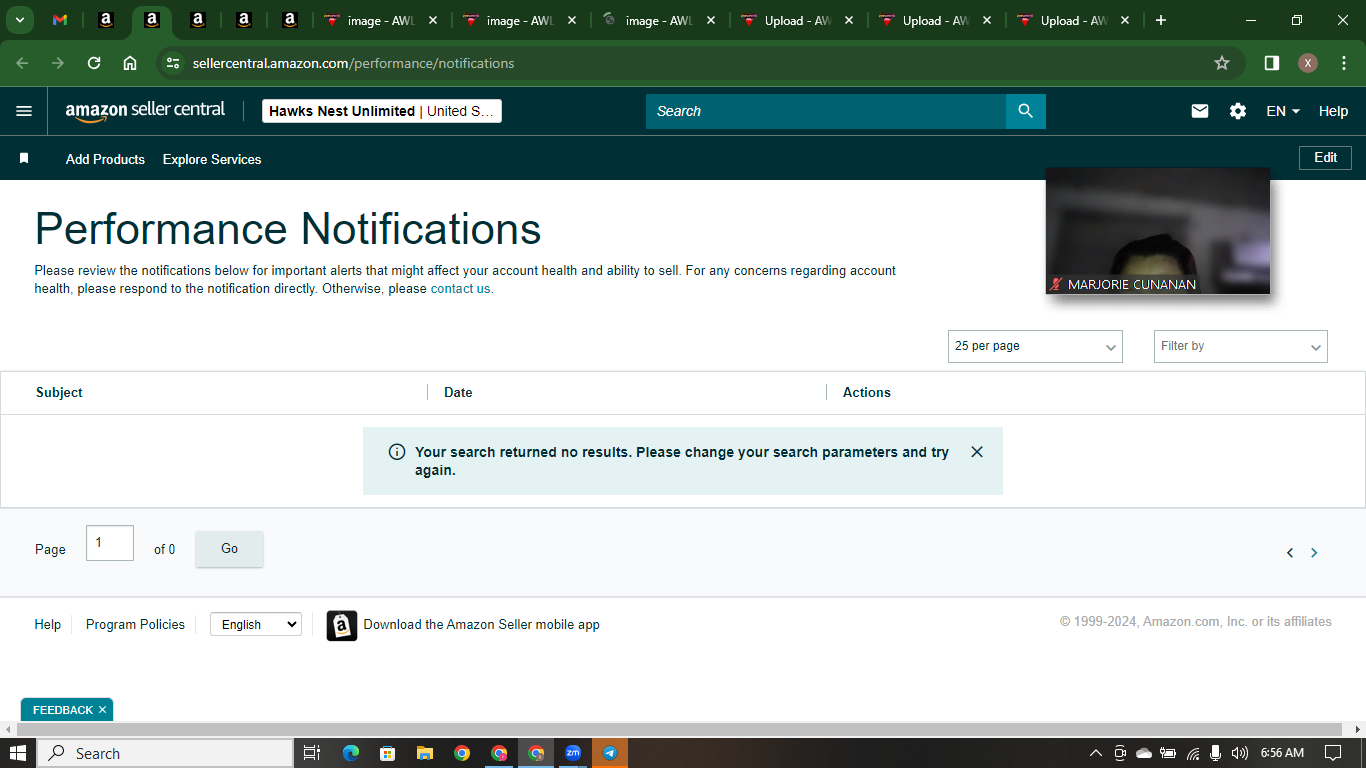Image resolution: width=1366 pixels, height=768 pixels.
Task: Open File Explorer from taskbar
Action: point(424,753)
